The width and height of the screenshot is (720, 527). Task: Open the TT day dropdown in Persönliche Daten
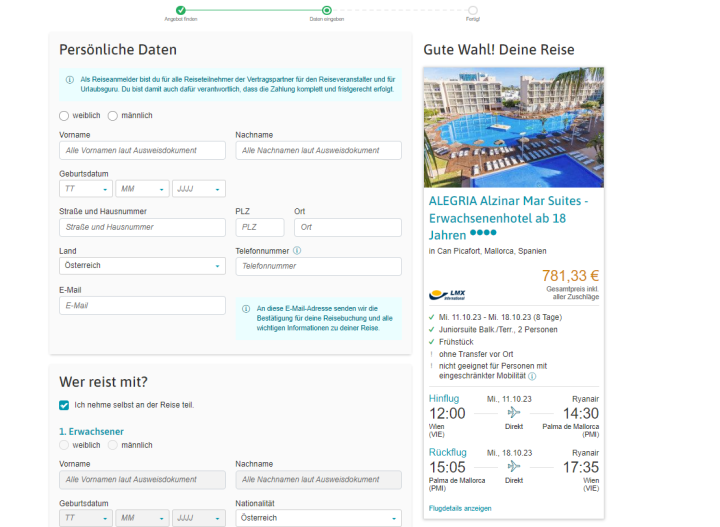pyautogui.click(x=86, y=189)
